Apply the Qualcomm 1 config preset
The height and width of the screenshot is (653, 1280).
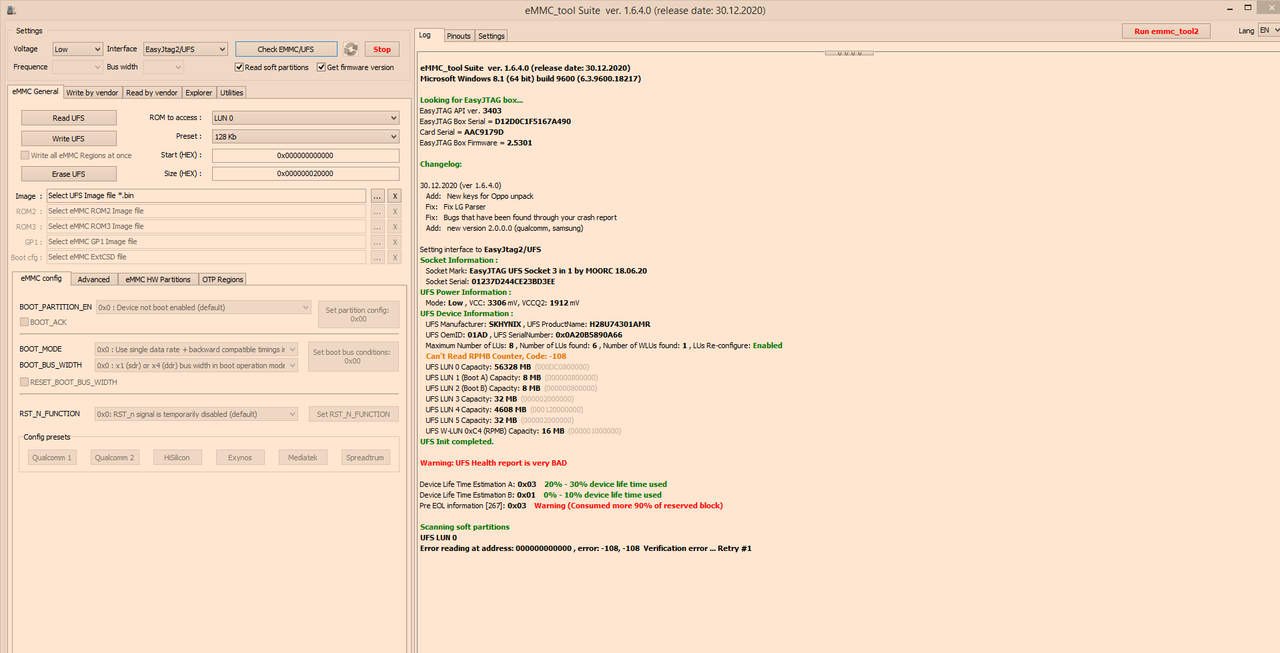point(52,457)
